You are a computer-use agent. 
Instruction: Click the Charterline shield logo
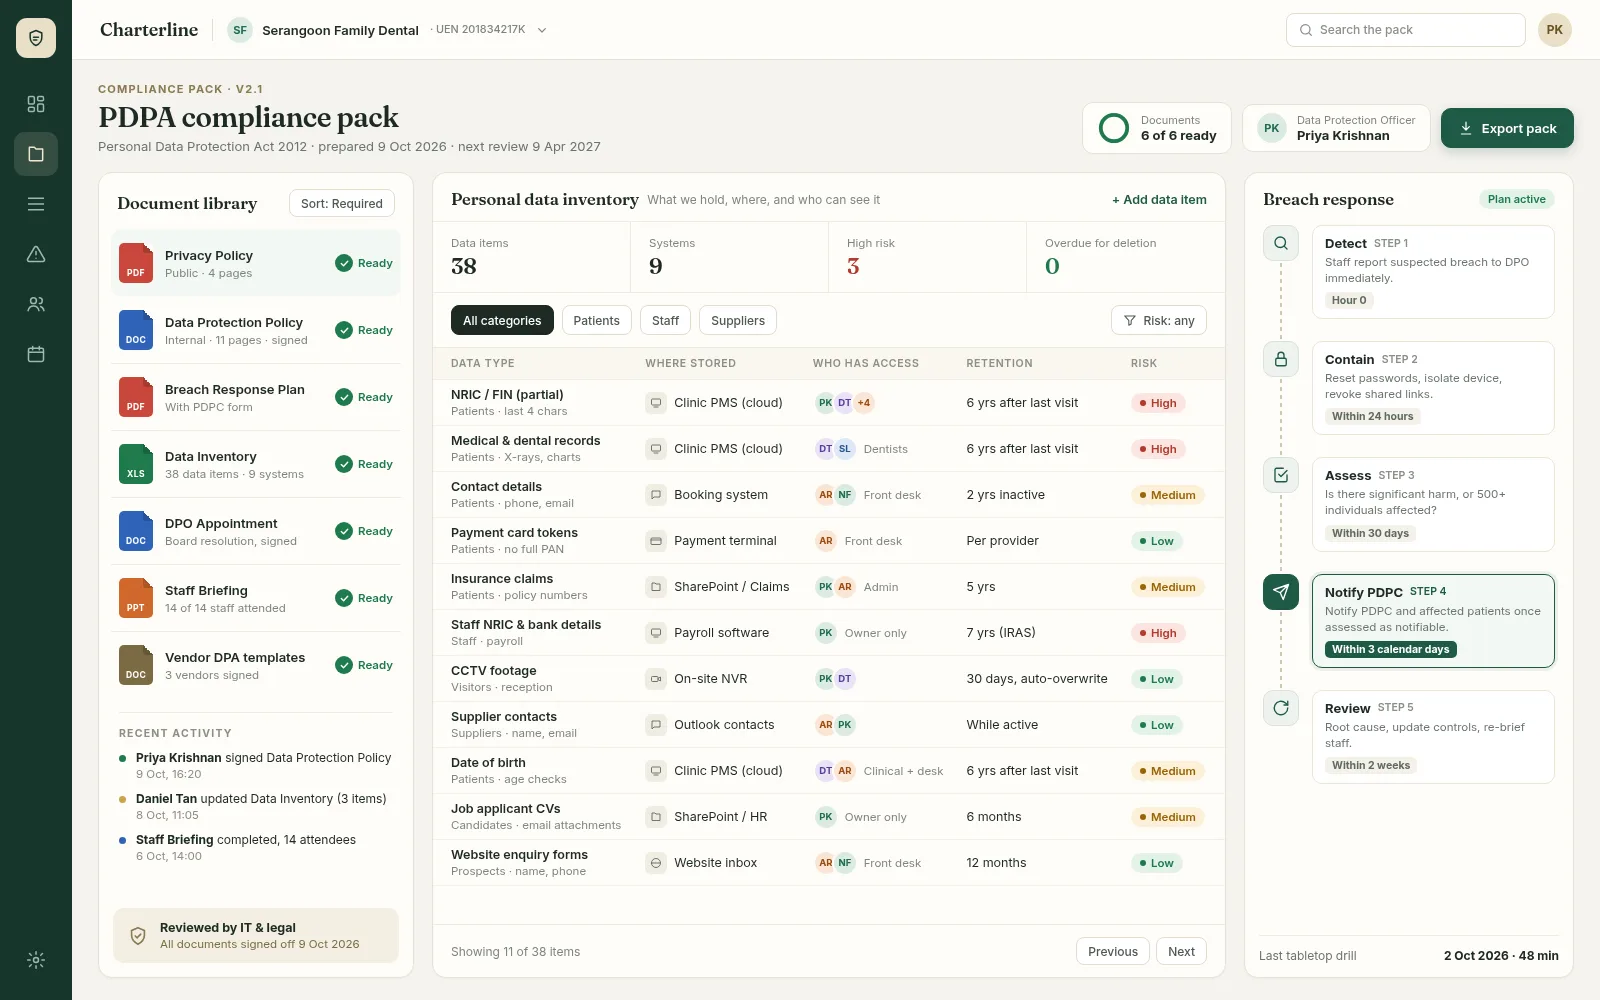tap(36, 38)
